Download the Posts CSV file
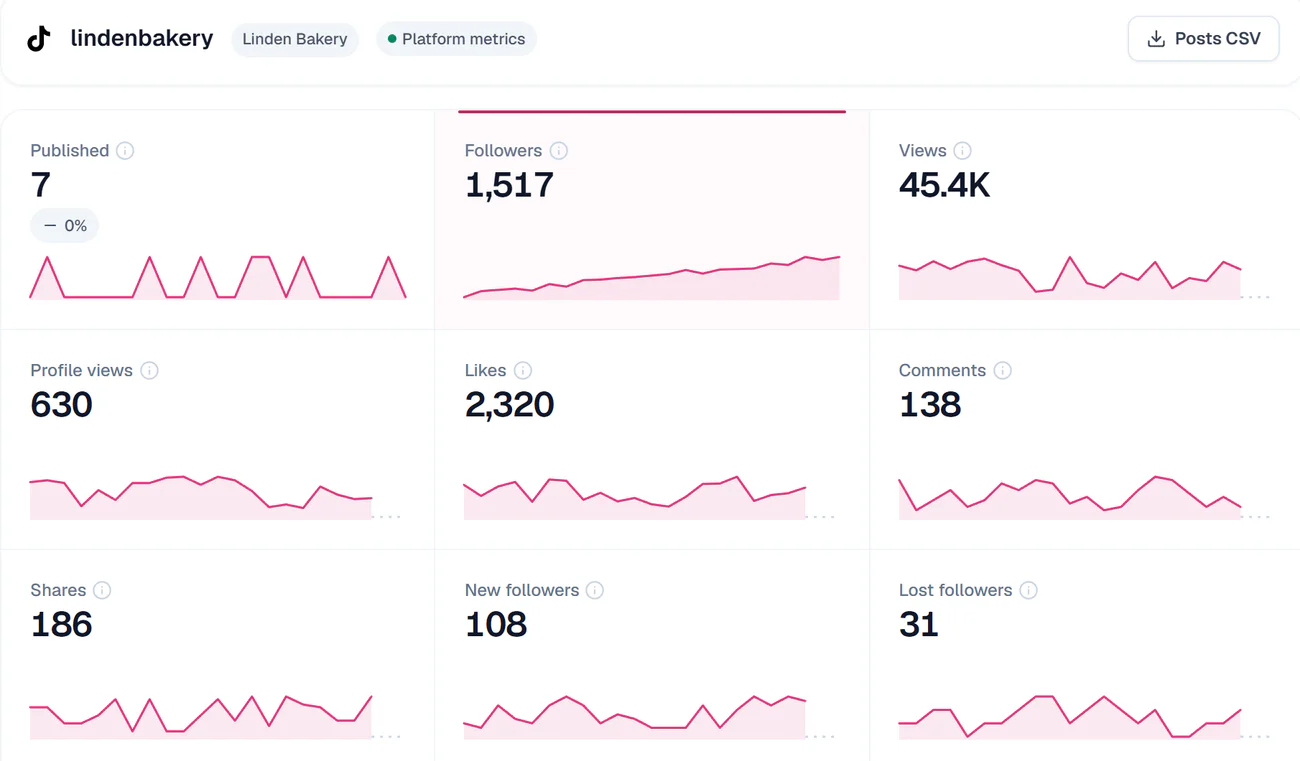The height and width of the screenshot is (761, 1300). tap(1203, 39)
